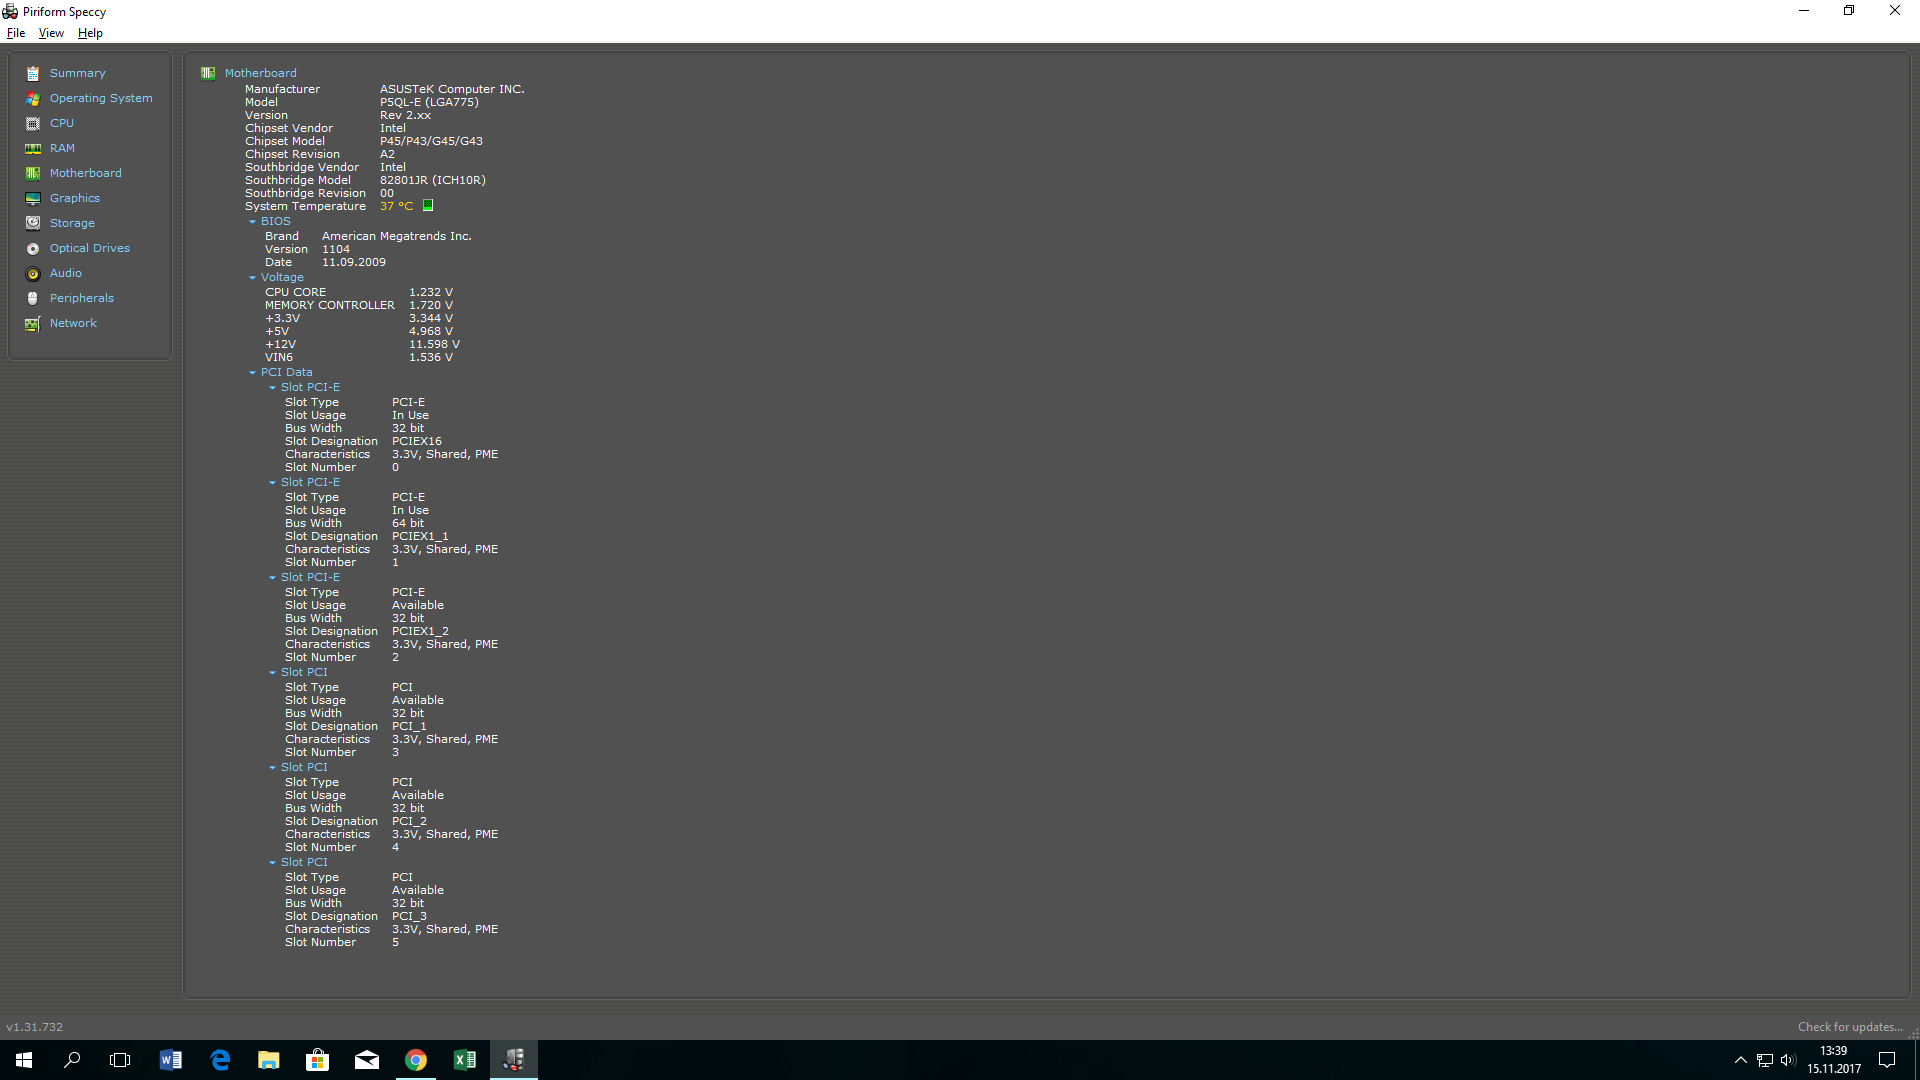Open the Help menu
Viewport: 1920px width, 1080px height.
[x=90, y=33]
